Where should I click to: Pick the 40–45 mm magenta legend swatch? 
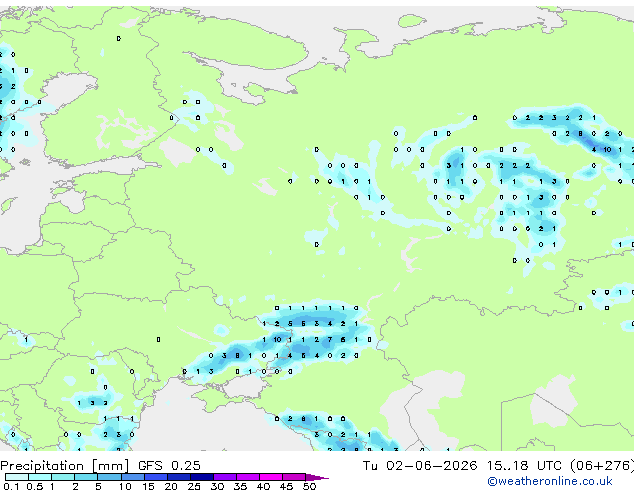coord(271,477)
